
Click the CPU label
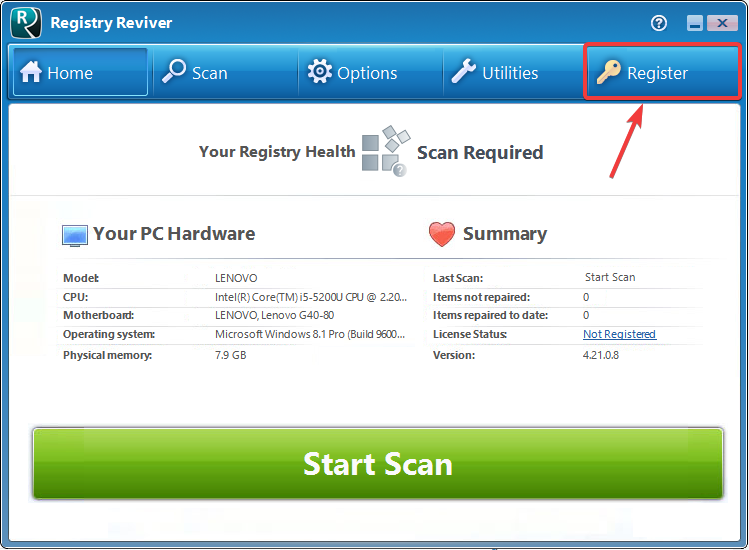click(x=75, y=297)
